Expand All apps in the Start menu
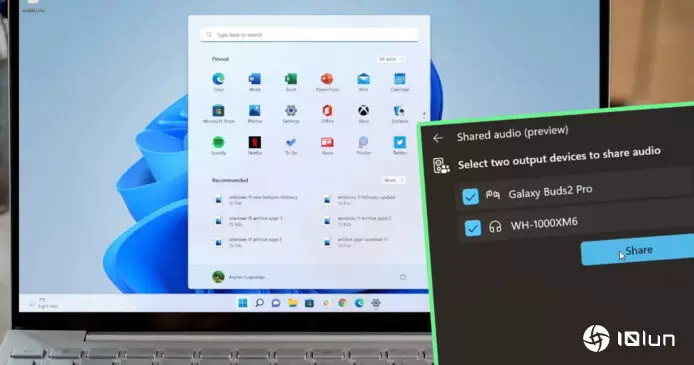 point(391,59)
